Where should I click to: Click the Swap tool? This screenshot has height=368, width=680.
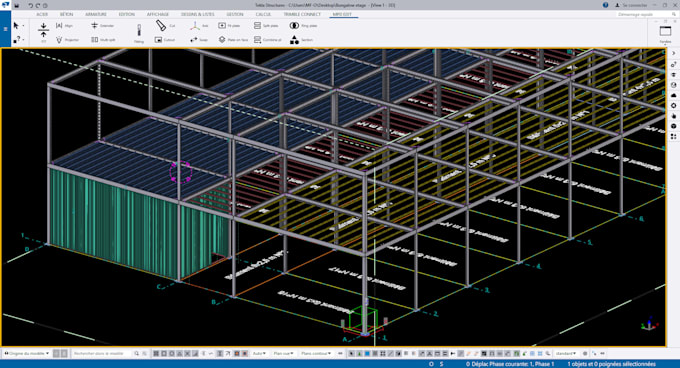pyautogui.click(x=199, y=40)
